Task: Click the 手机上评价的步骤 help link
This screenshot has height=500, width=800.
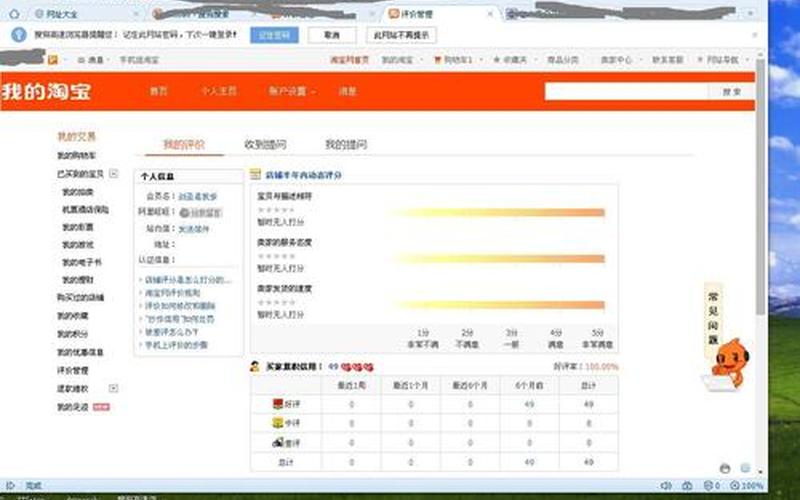Action: tap(177, 345)
